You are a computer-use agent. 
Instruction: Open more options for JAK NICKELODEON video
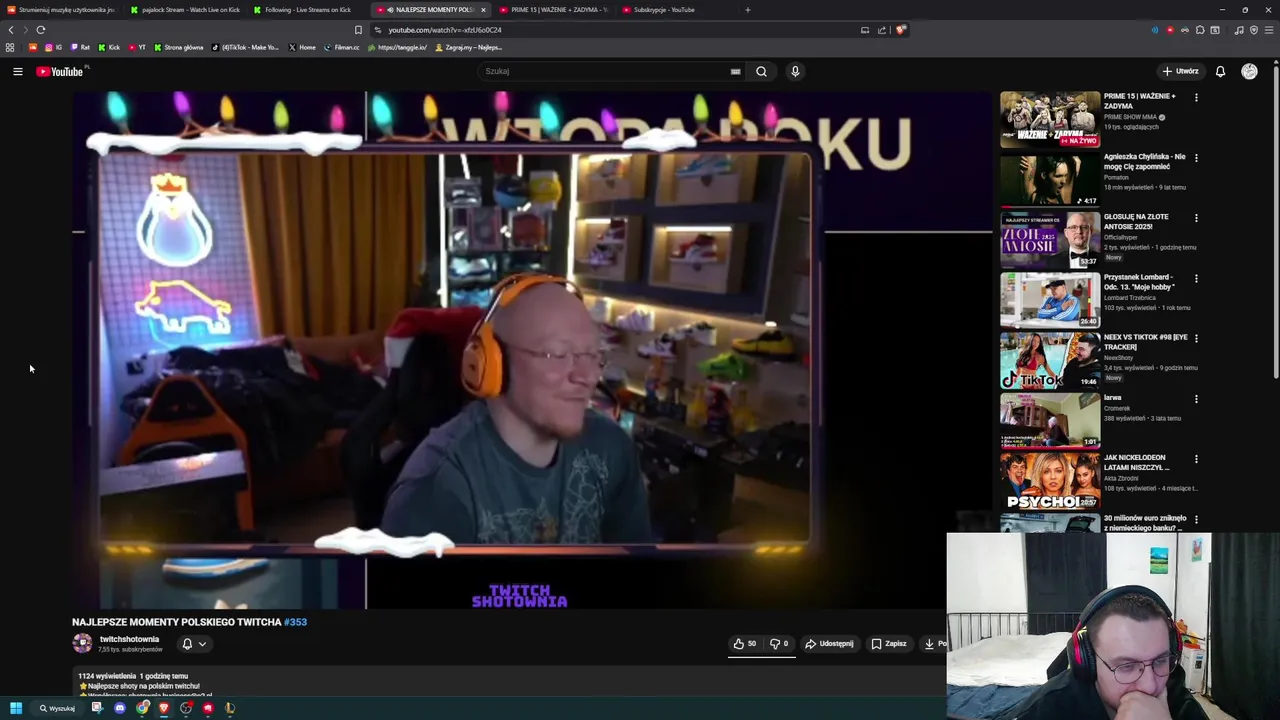(1196, 460)
